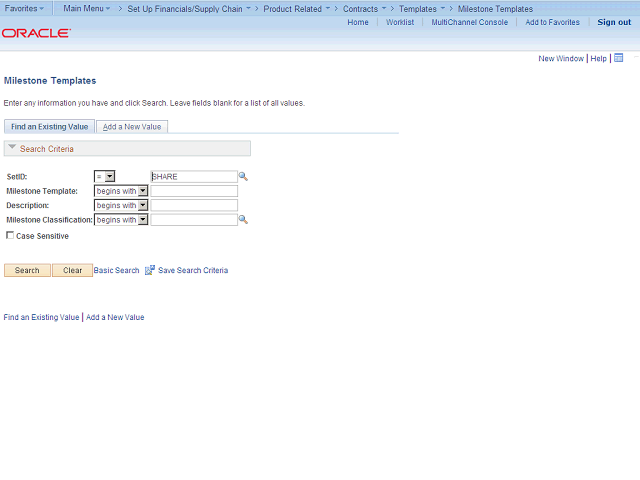Open the Description operator dropdown
Image resolution: width=640 pixels, height=480 pixels.
click(121, 205)
